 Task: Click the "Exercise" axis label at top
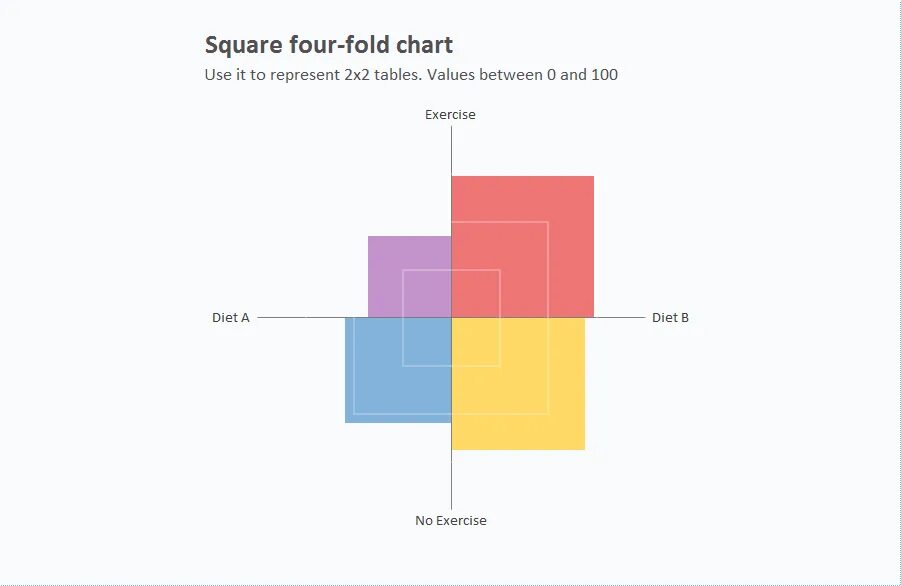point(450,115)
